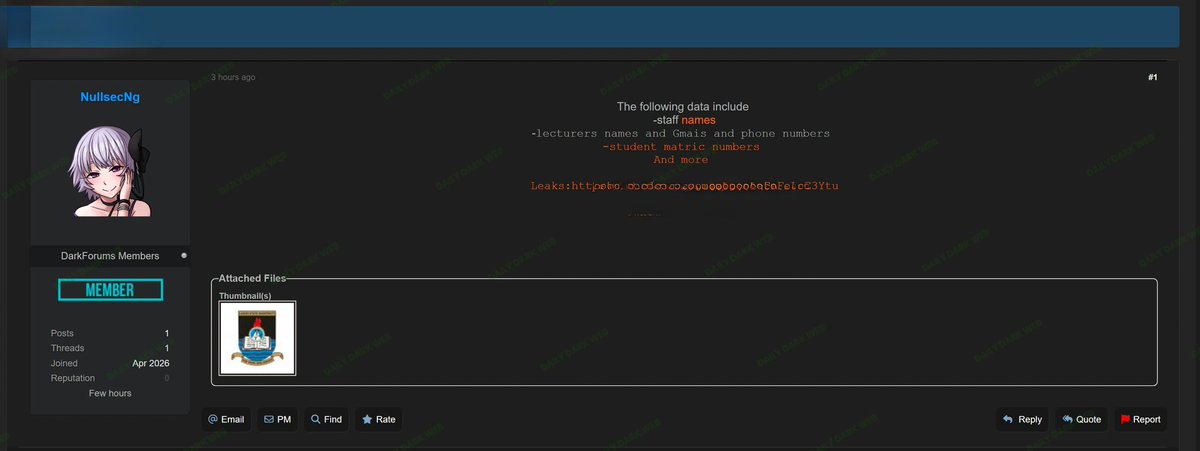Click the offline status dot beside DarkForums Members
The height and width of the screenshot is (451, 1200).
coord(183,256)
